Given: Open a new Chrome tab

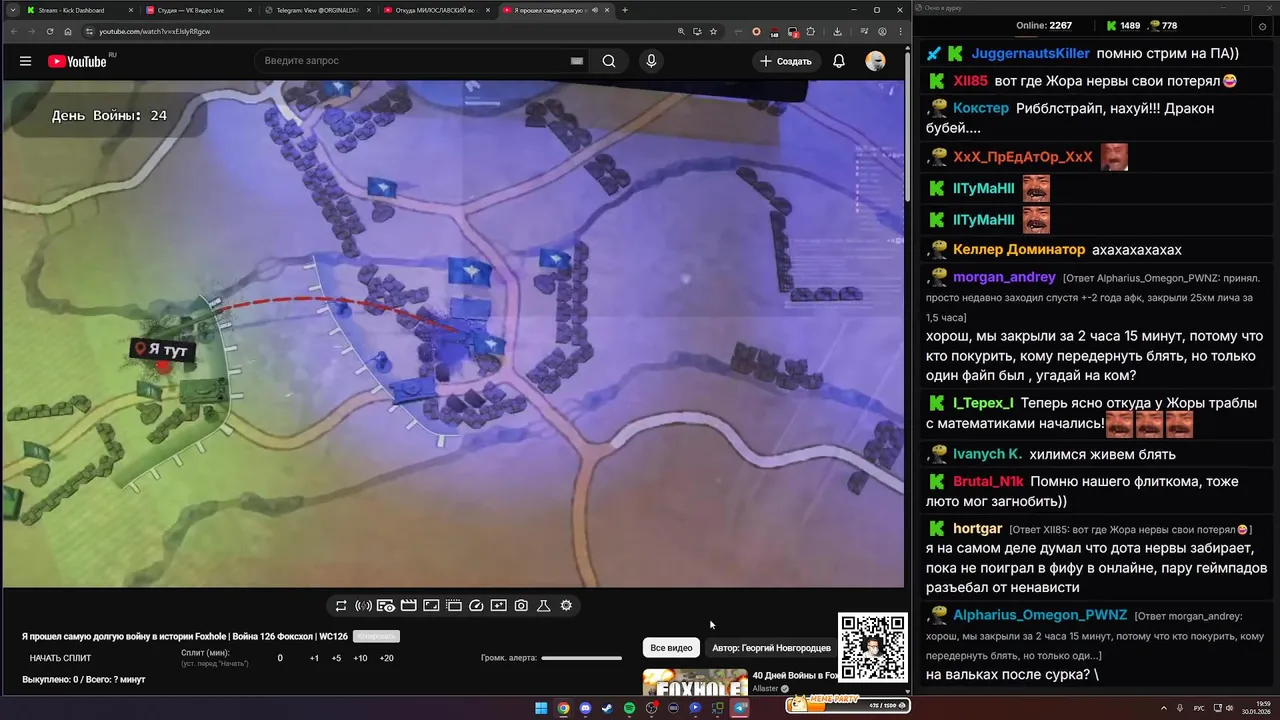Looking at the screenshot, I should [625, 10].
